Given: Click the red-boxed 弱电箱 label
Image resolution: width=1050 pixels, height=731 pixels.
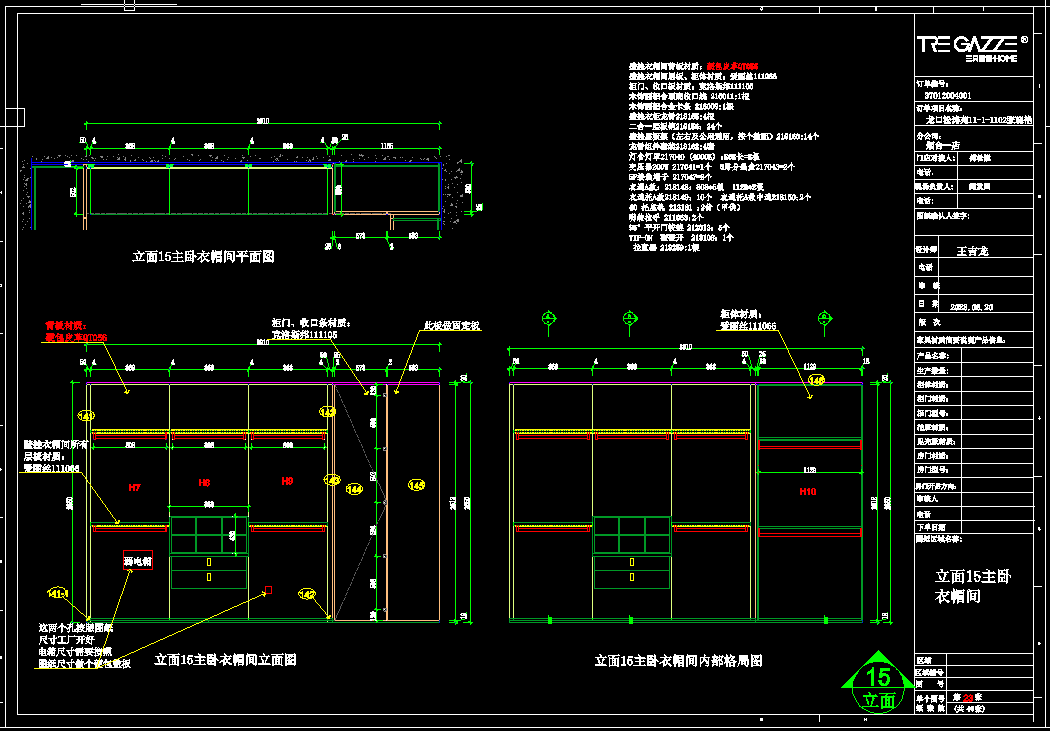Looking at the screenshot, I should pyautogui.click(x=138, y=560).
